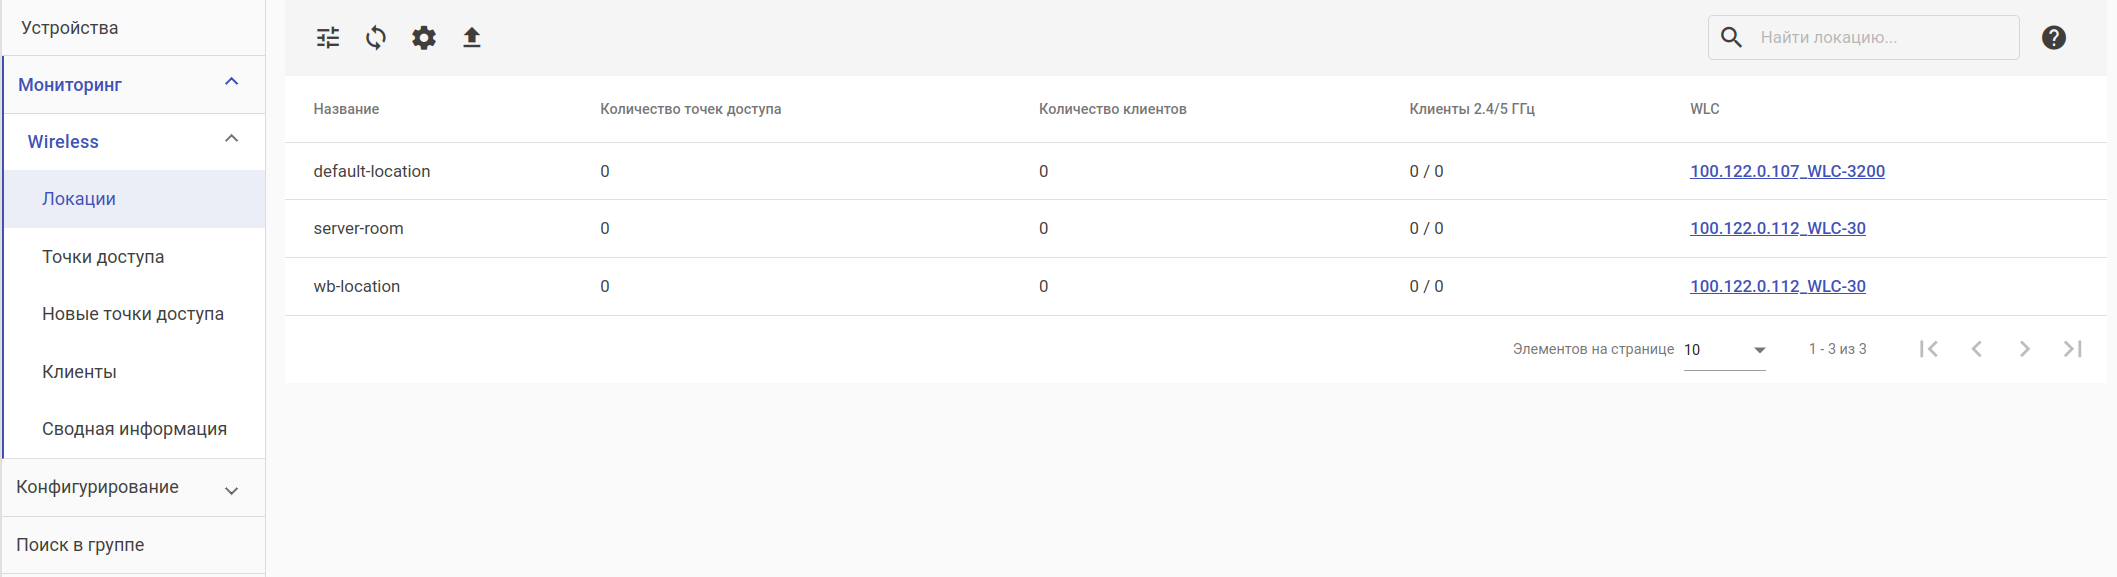Go to the last page of results
Image resolution: width=2117 pixels, height=577 pixels.
[2073, 349]
